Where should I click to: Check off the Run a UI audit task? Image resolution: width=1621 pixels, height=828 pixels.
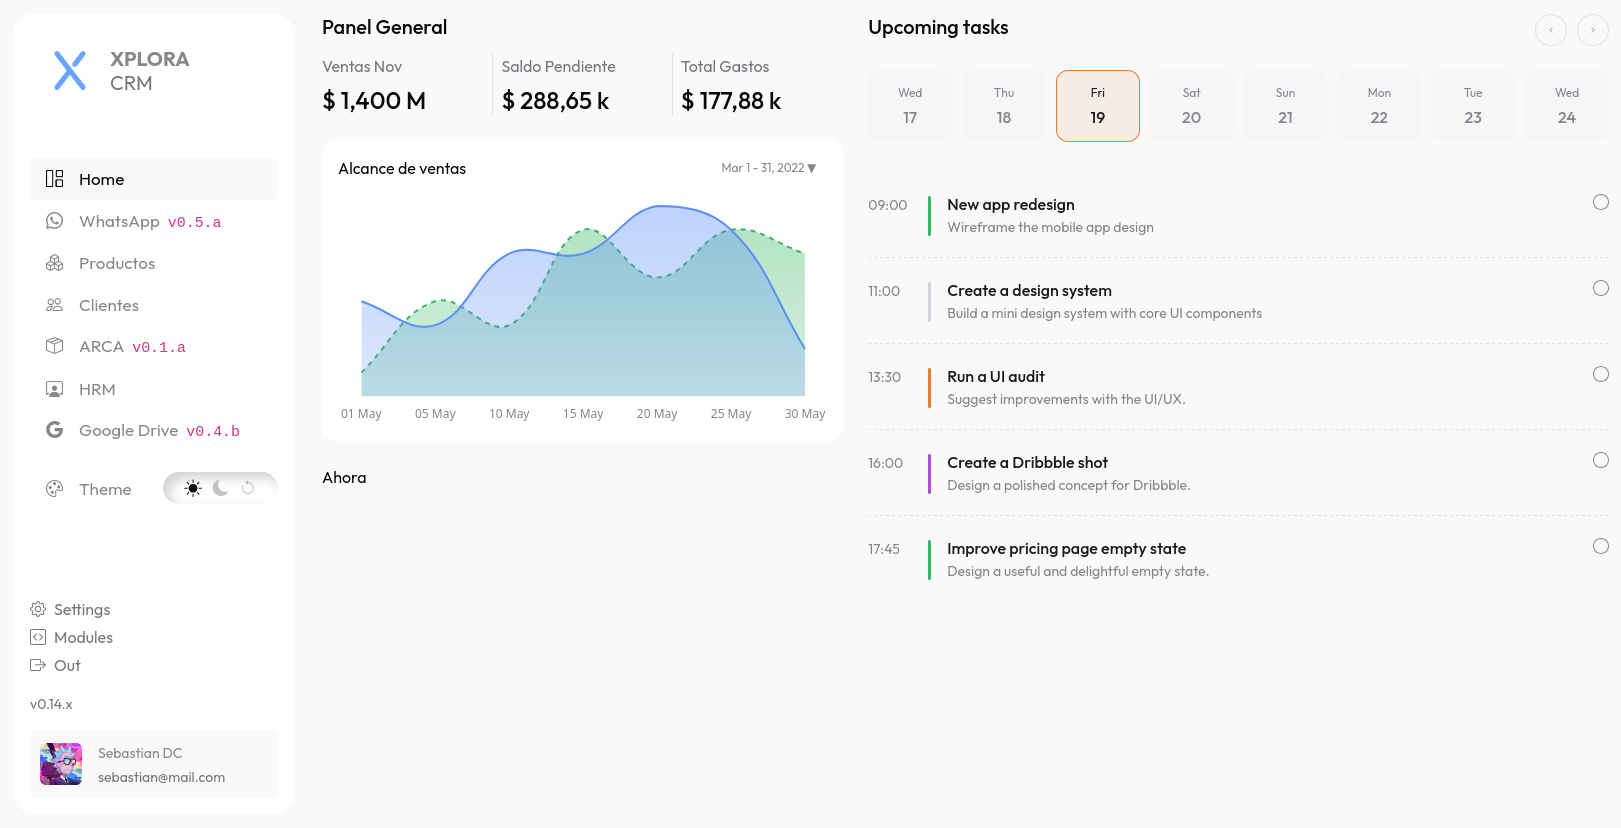tap(1600, 374)
